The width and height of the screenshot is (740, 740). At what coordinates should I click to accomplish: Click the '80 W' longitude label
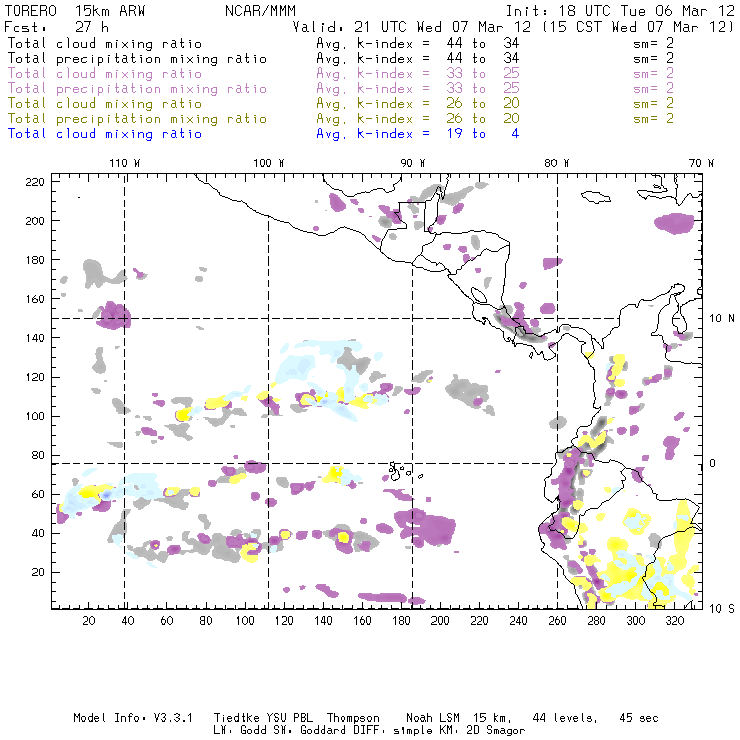pyautogui.click(x=556, y=163)
